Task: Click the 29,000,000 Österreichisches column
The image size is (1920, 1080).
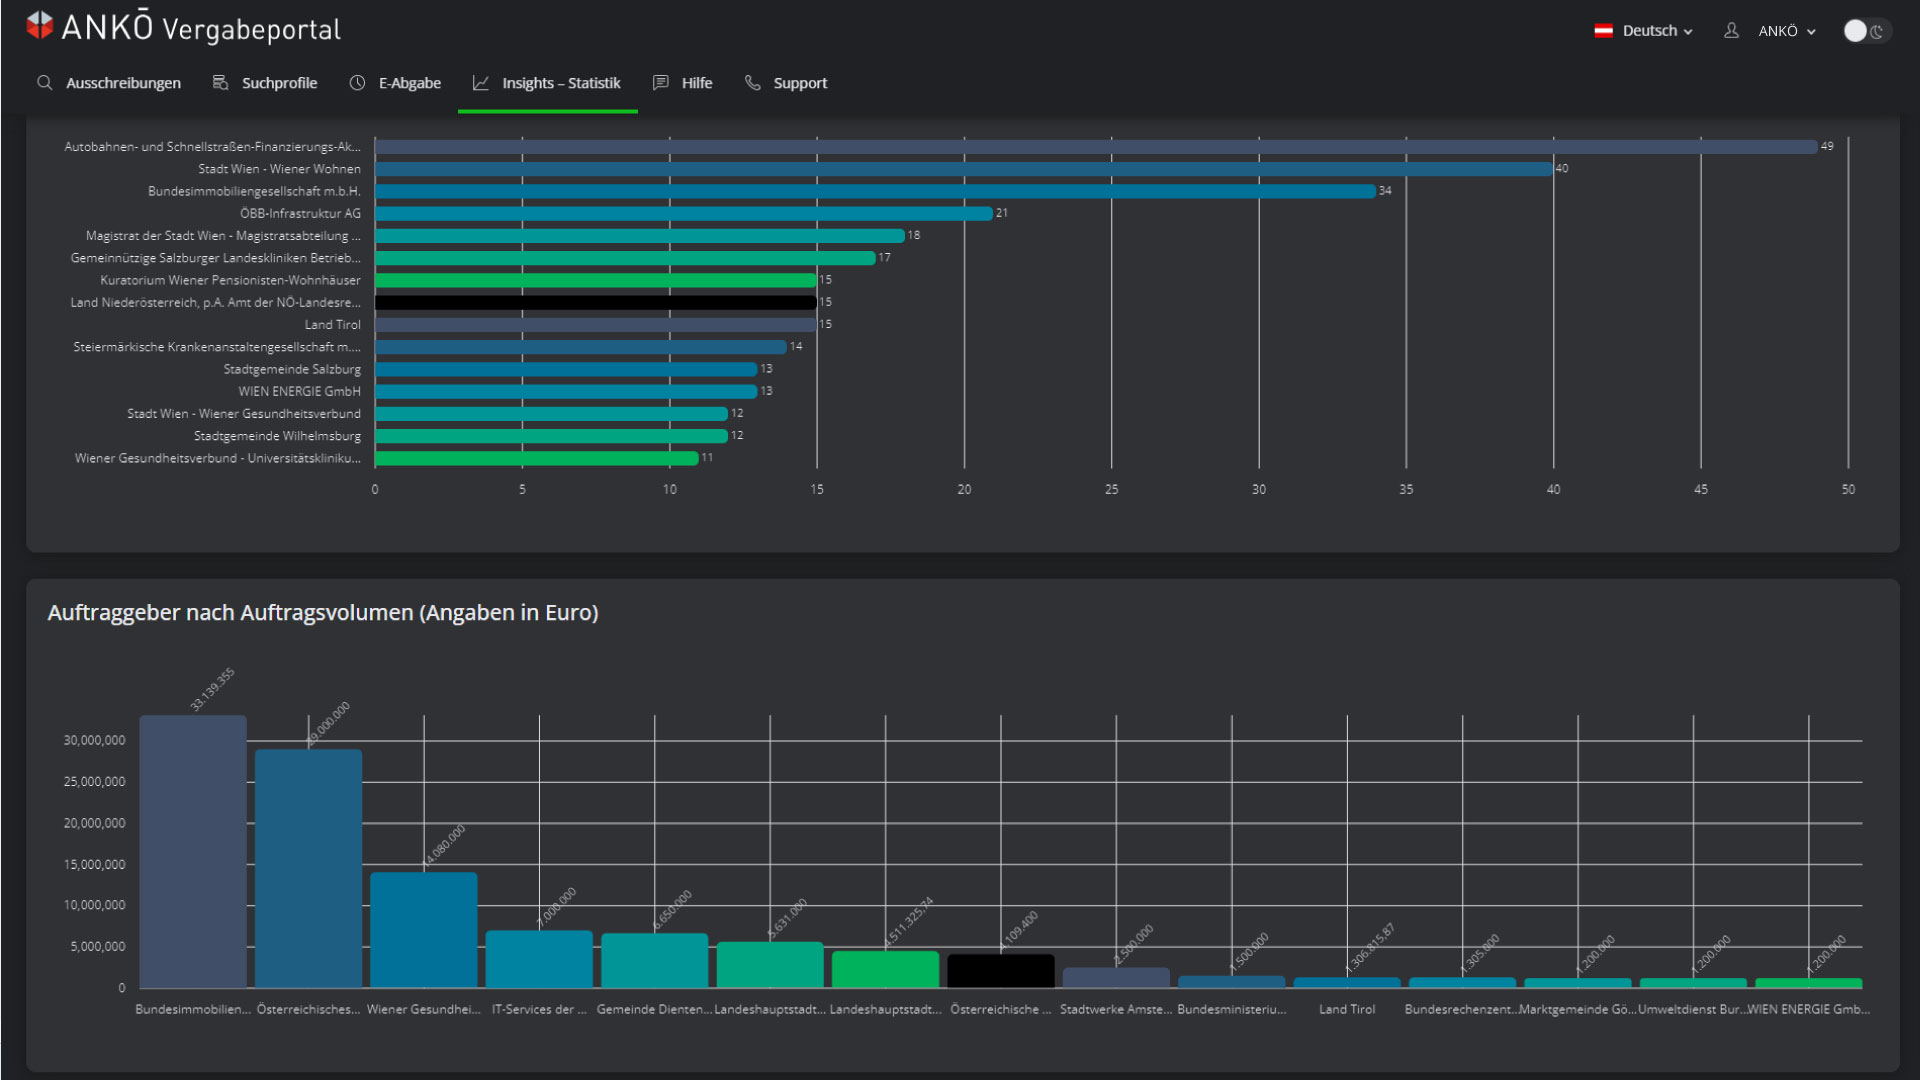Action: tap(308, 869)
